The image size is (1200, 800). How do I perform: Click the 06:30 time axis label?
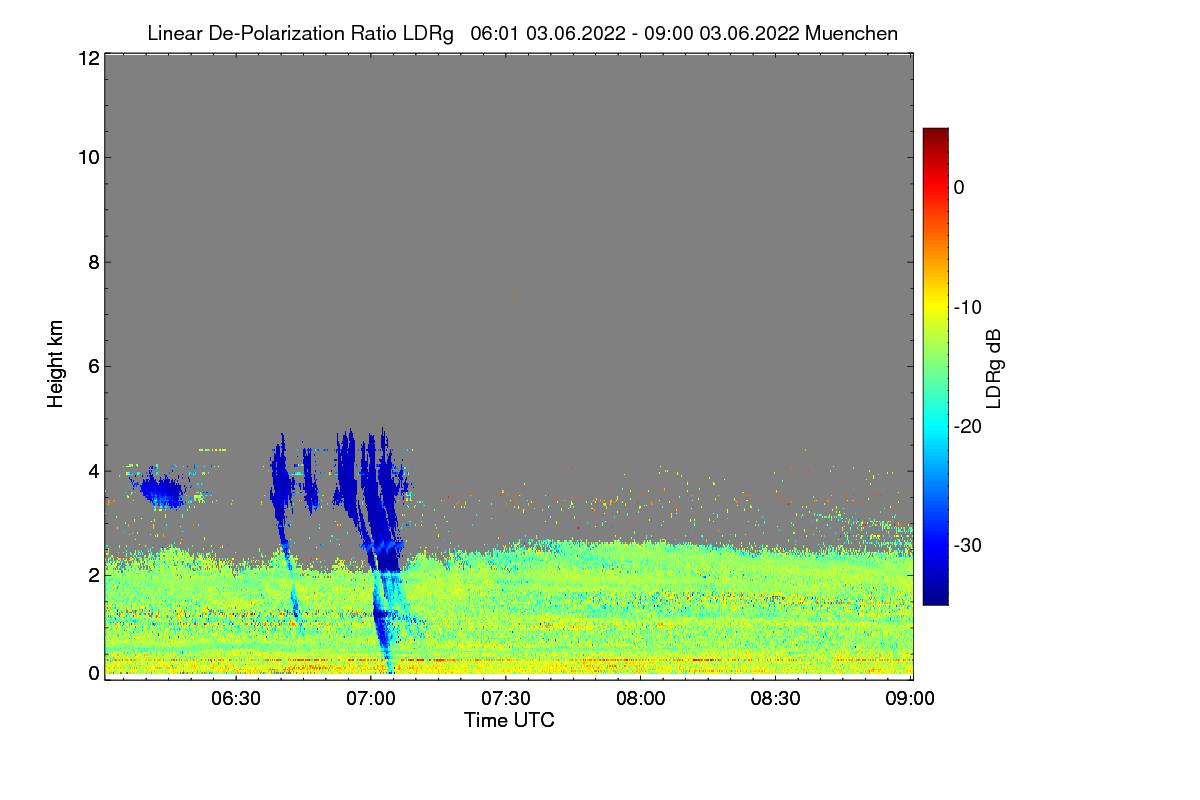[x=236, y=698]
